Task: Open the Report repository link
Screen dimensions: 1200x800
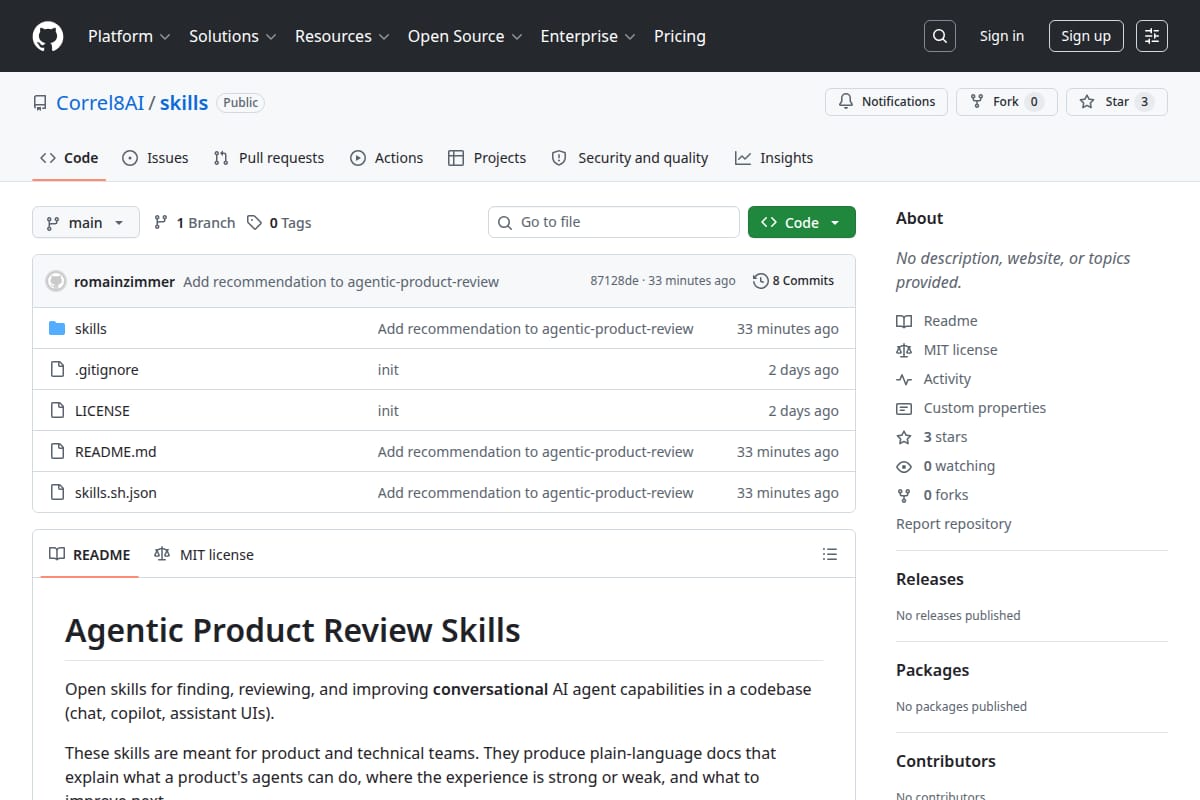Action: 953,524
